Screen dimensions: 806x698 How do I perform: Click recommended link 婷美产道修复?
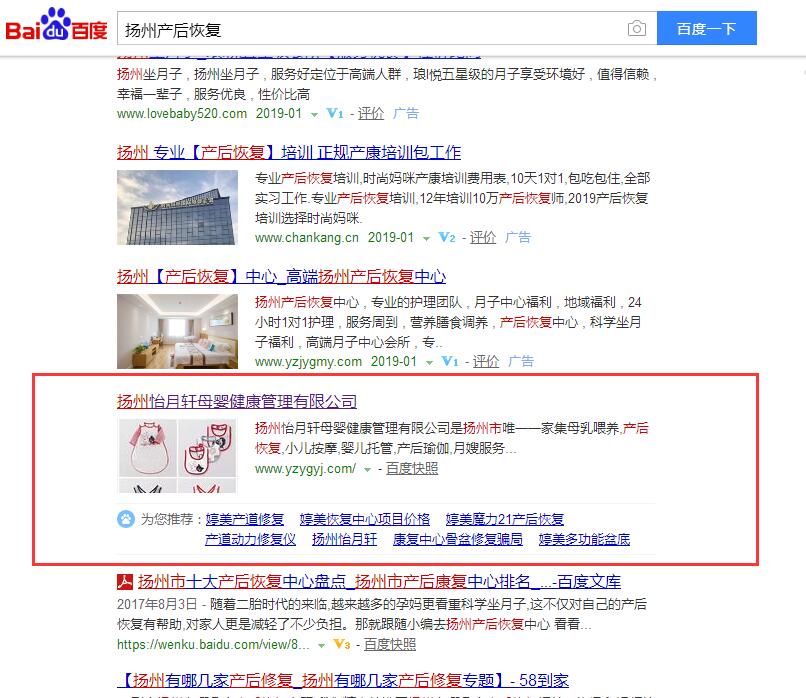tap(245, 519)
